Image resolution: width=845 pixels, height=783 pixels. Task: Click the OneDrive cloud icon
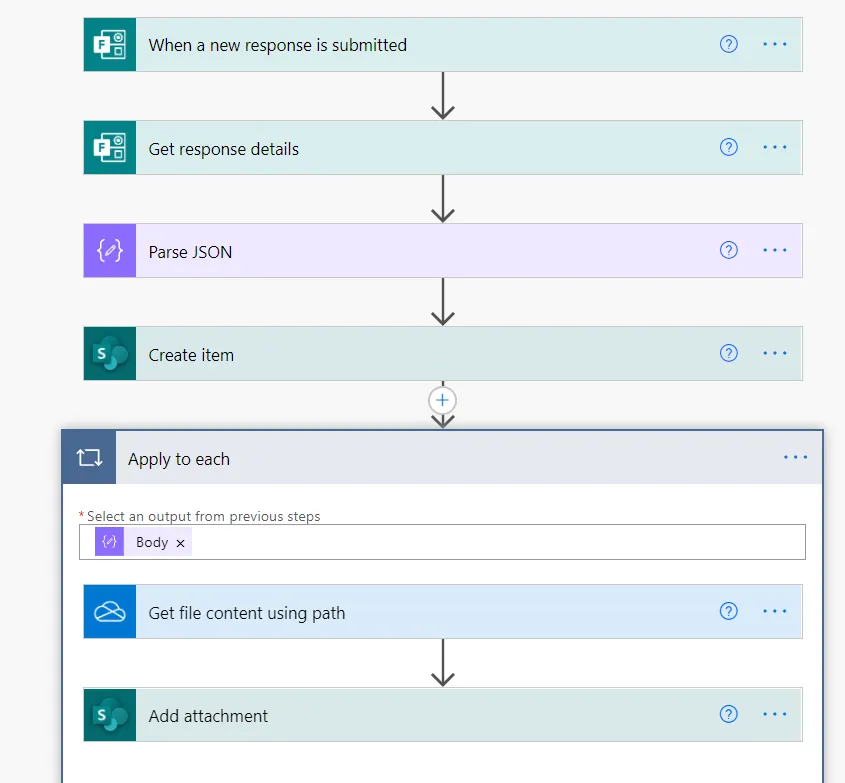pos(110,611)
